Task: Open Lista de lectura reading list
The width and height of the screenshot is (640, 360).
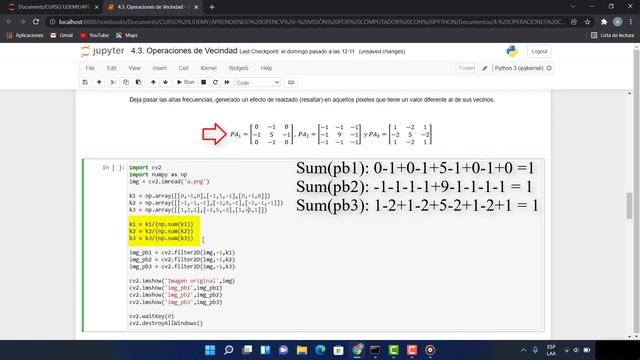Action: click(613, 36)
